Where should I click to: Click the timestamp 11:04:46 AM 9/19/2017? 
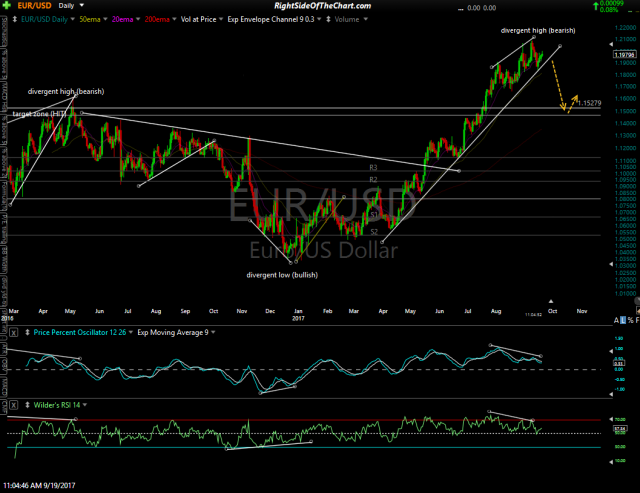coord(39,485)
